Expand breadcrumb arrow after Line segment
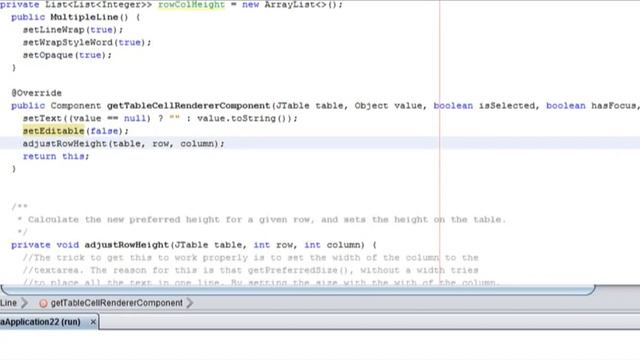 tap(24, 303)
